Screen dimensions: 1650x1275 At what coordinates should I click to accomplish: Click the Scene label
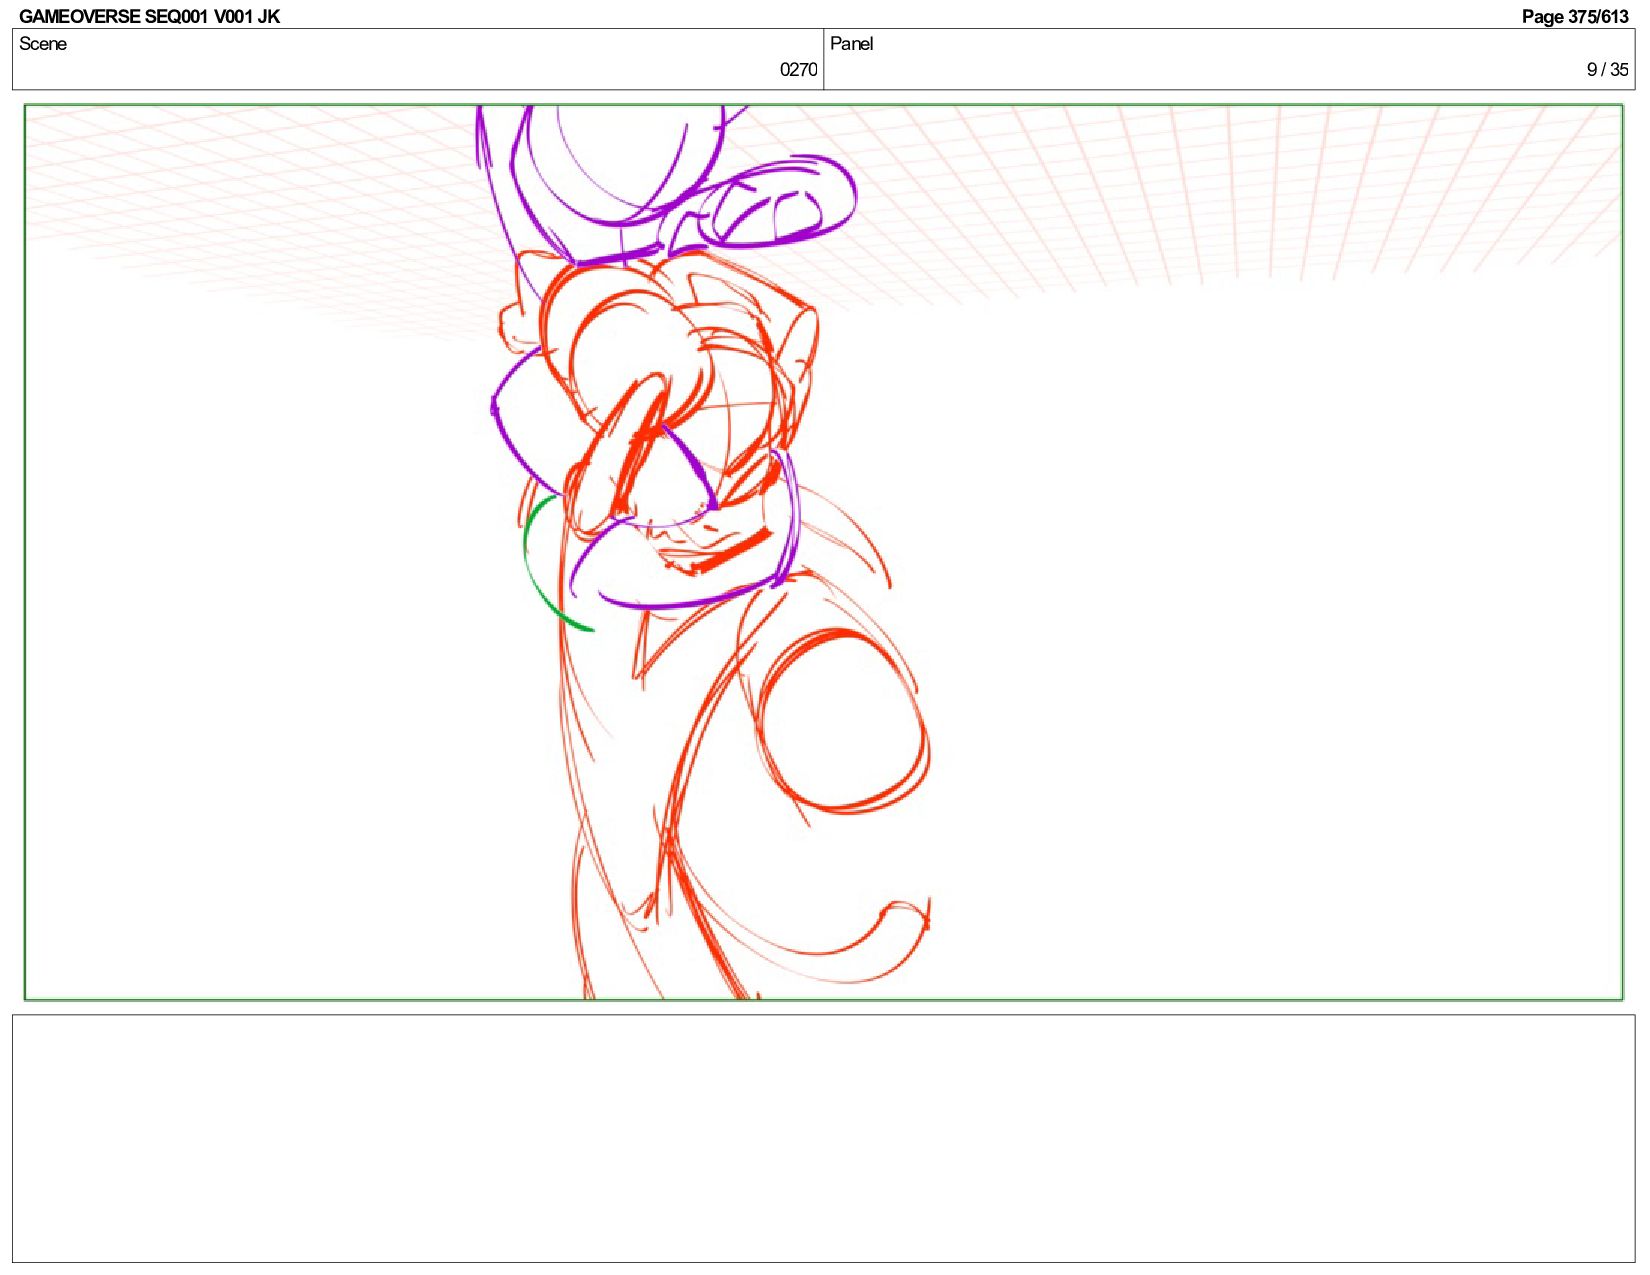click(x=43, y=43)
